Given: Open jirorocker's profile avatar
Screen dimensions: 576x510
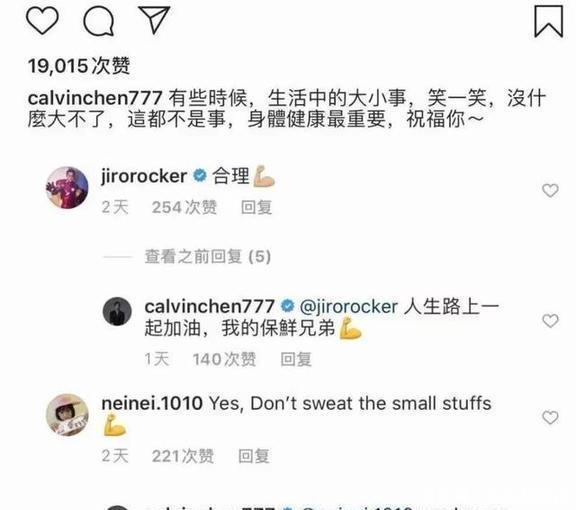Looking at the screenshot, I should tap(67, 187).
